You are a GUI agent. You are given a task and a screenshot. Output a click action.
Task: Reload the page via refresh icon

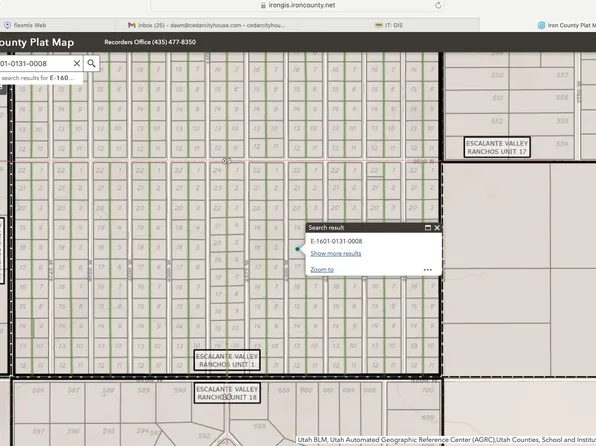pyautogui.click(x=438, y=5)
